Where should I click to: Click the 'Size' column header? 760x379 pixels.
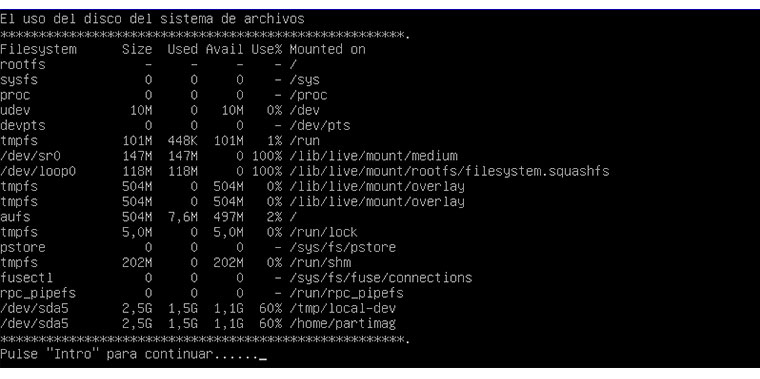pyautogui.click(x=137, y=49)
